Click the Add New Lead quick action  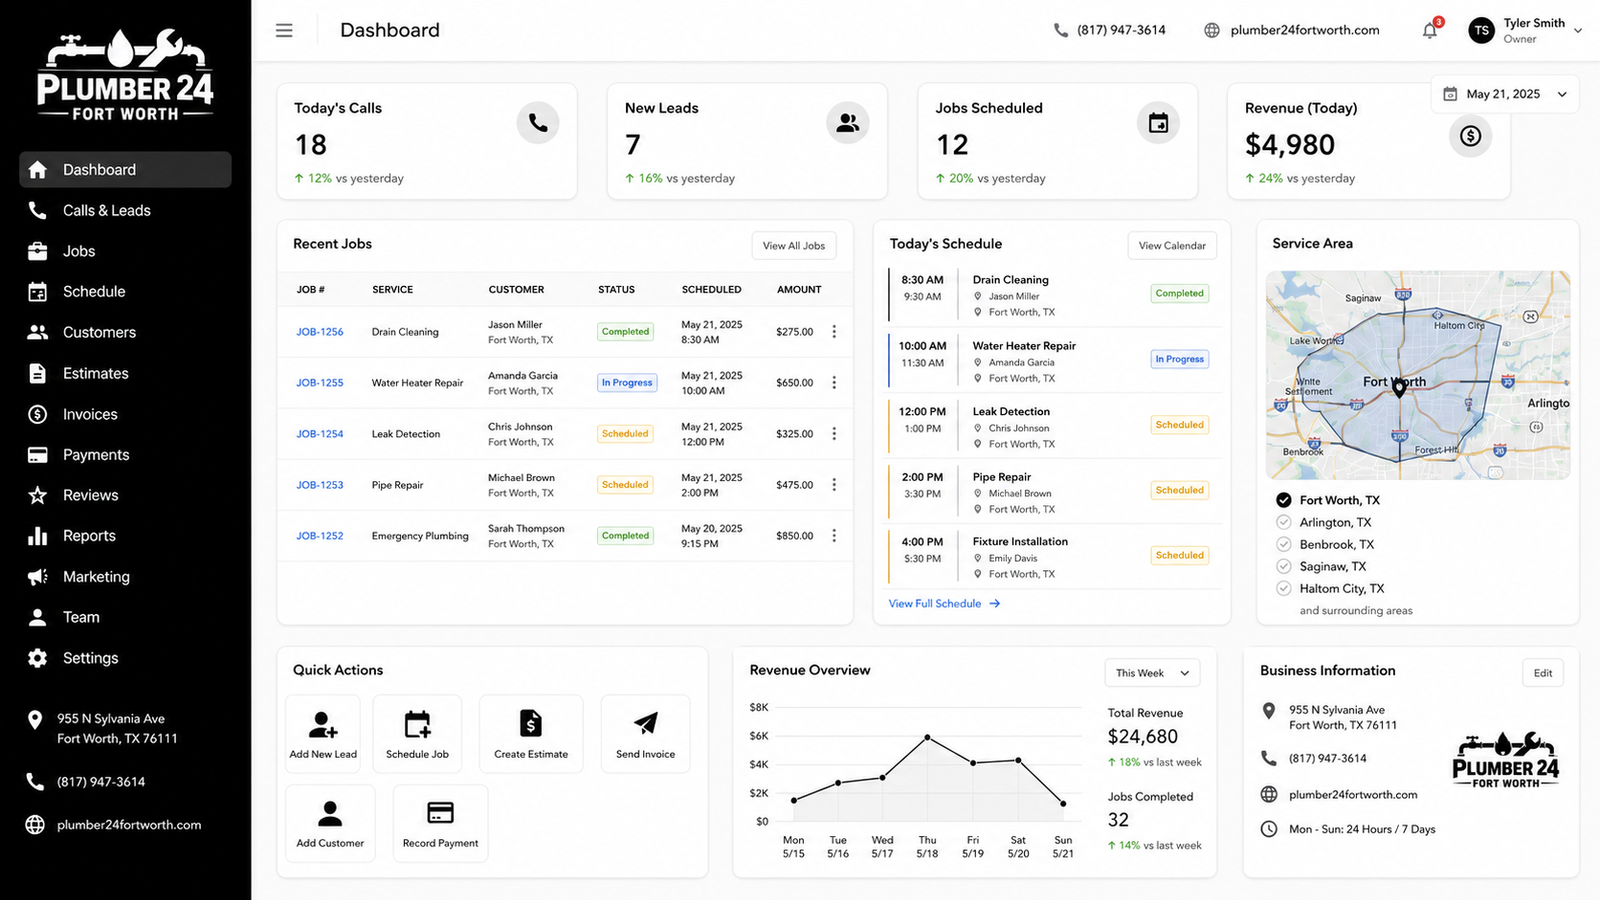[x=323, y=734]
